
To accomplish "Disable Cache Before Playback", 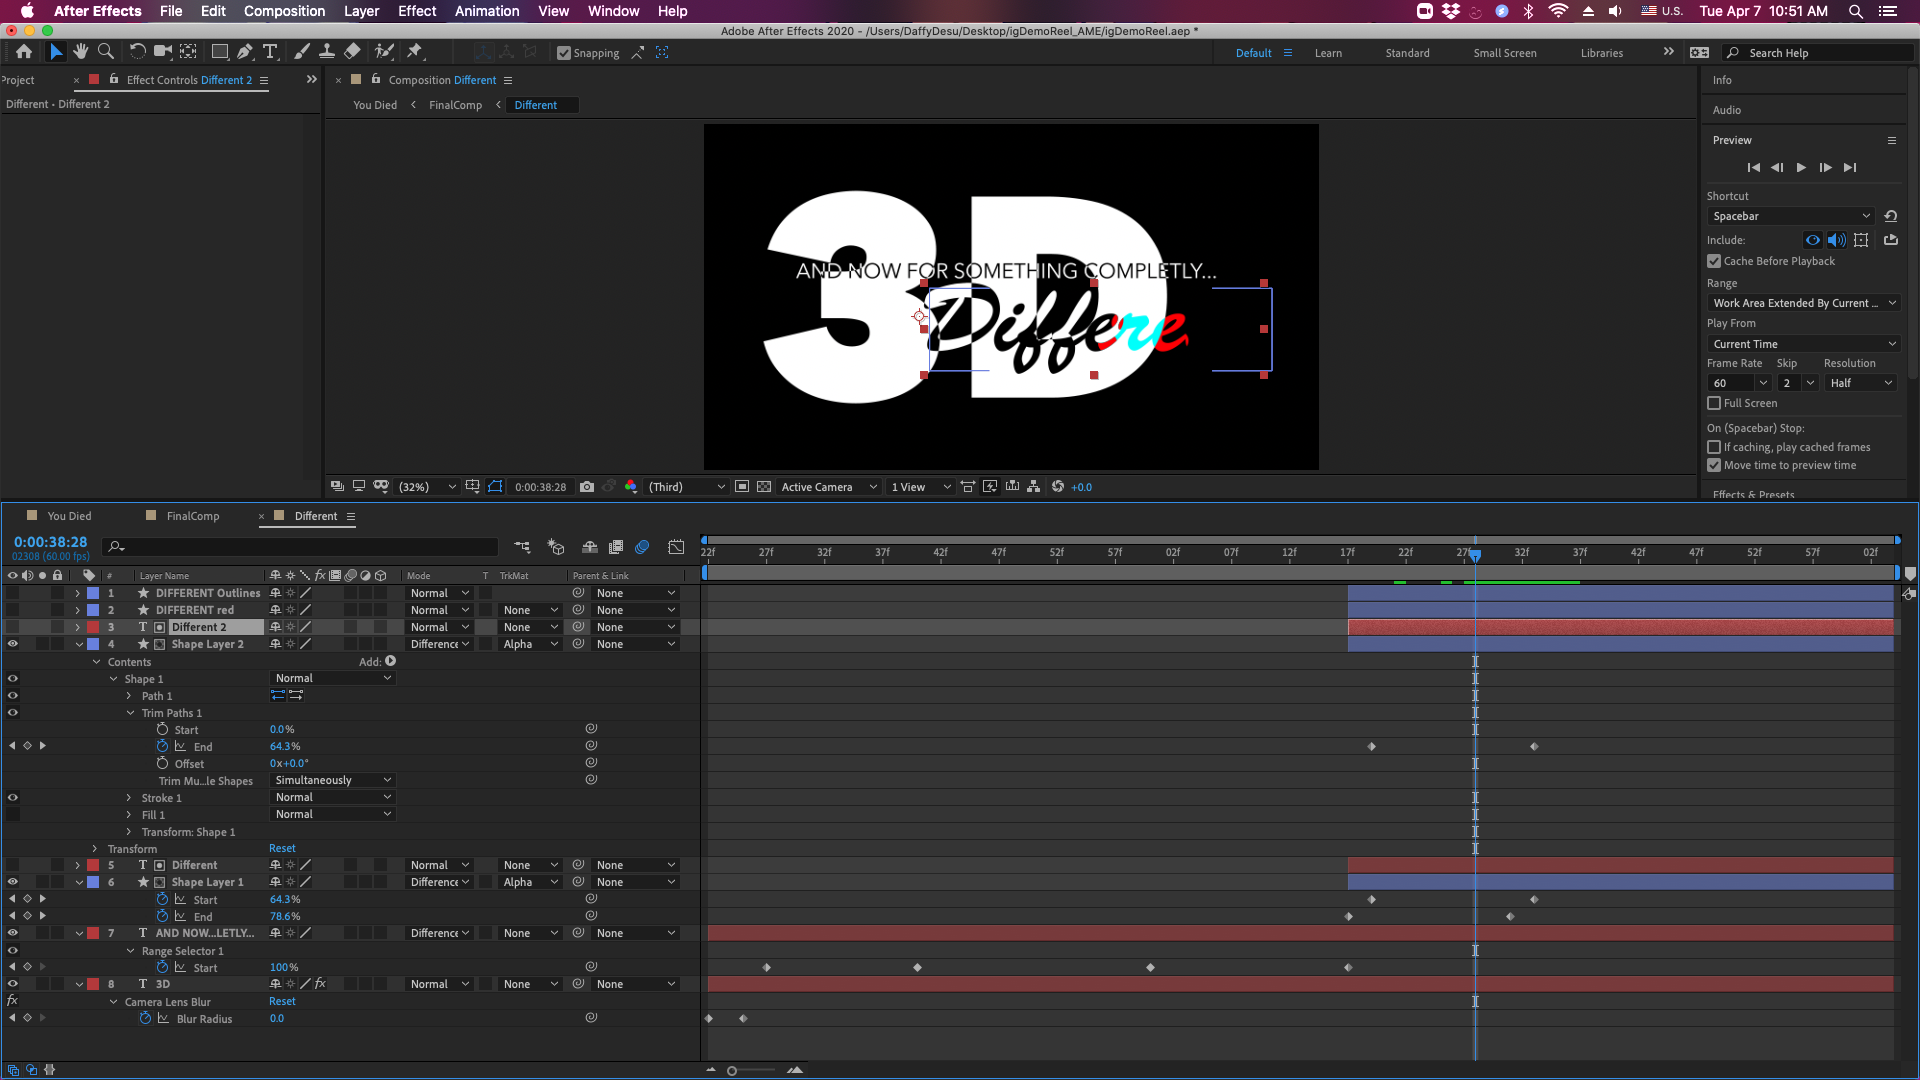I will click(1714, 261).
